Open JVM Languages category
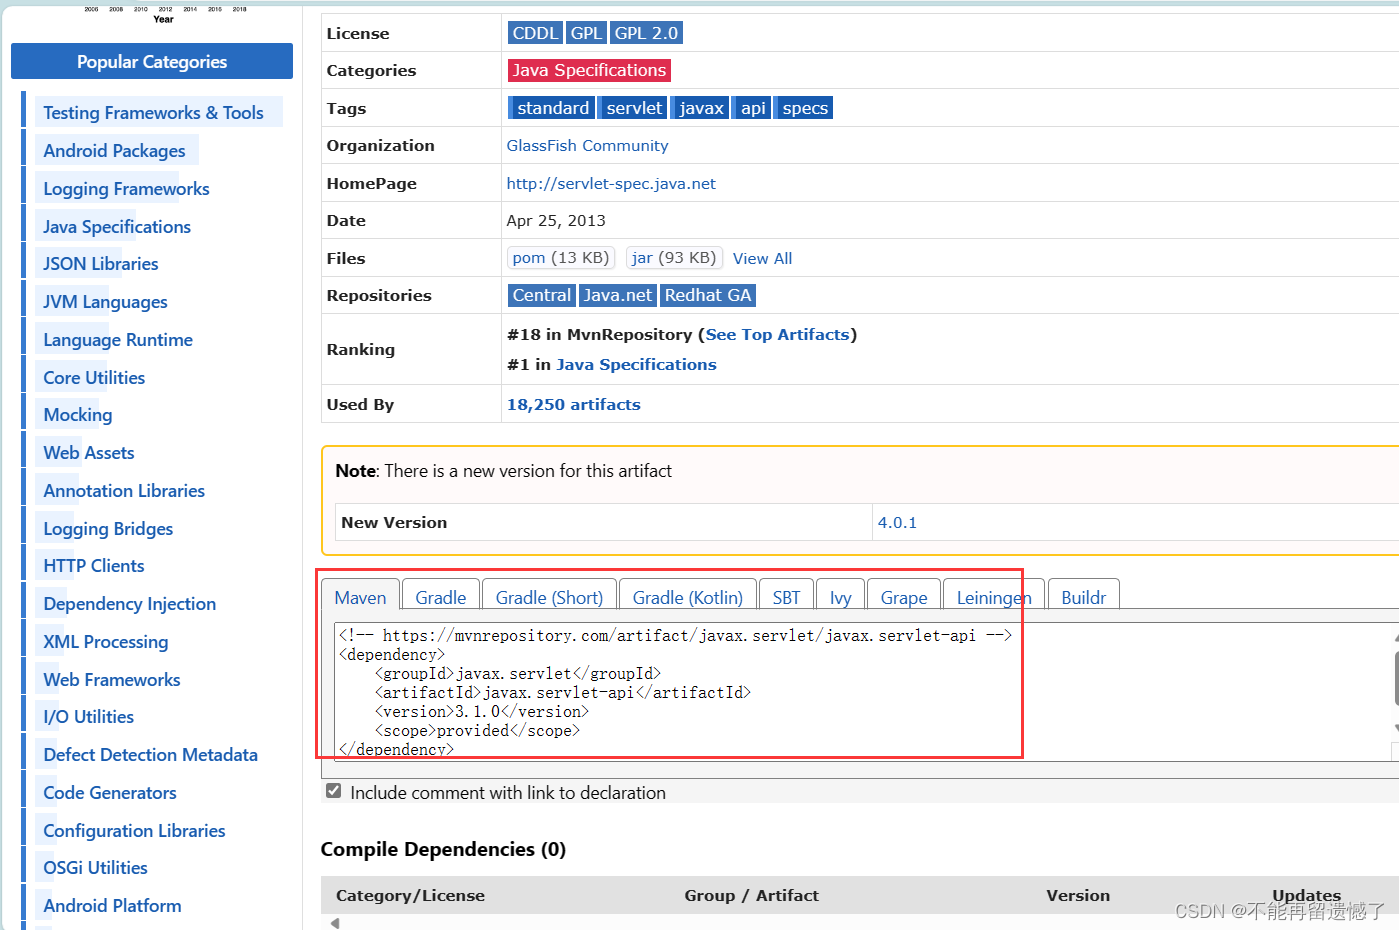 [105, 301]
